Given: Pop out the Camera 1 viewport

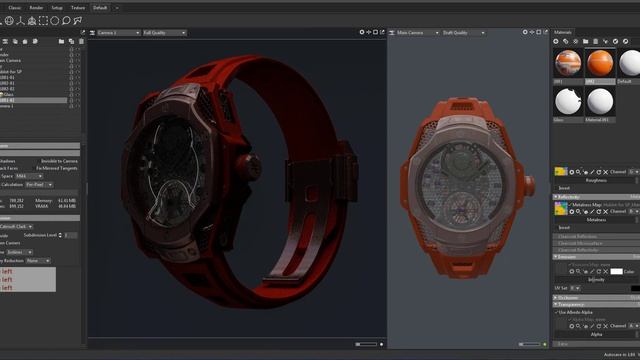Looking at the screenshot, I should (382, 32).
